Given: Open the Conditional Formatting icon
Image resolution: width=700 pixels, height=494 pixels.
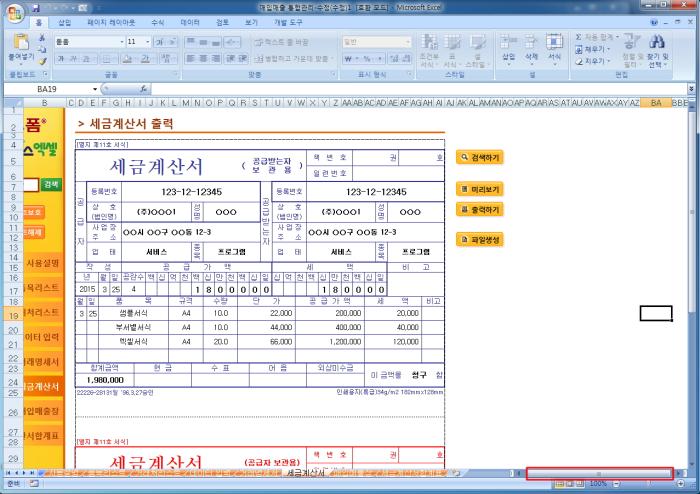Looking at the screenshot, I should click(429, 46).
